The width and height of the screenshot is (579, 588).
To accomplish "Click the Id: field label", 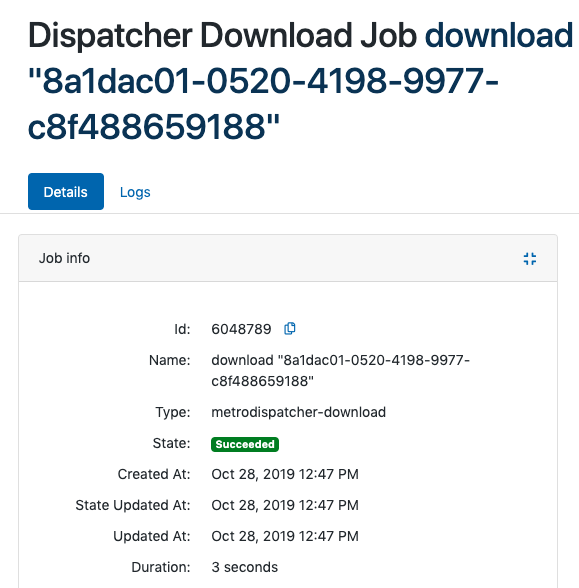I will [x=182, y=329].
